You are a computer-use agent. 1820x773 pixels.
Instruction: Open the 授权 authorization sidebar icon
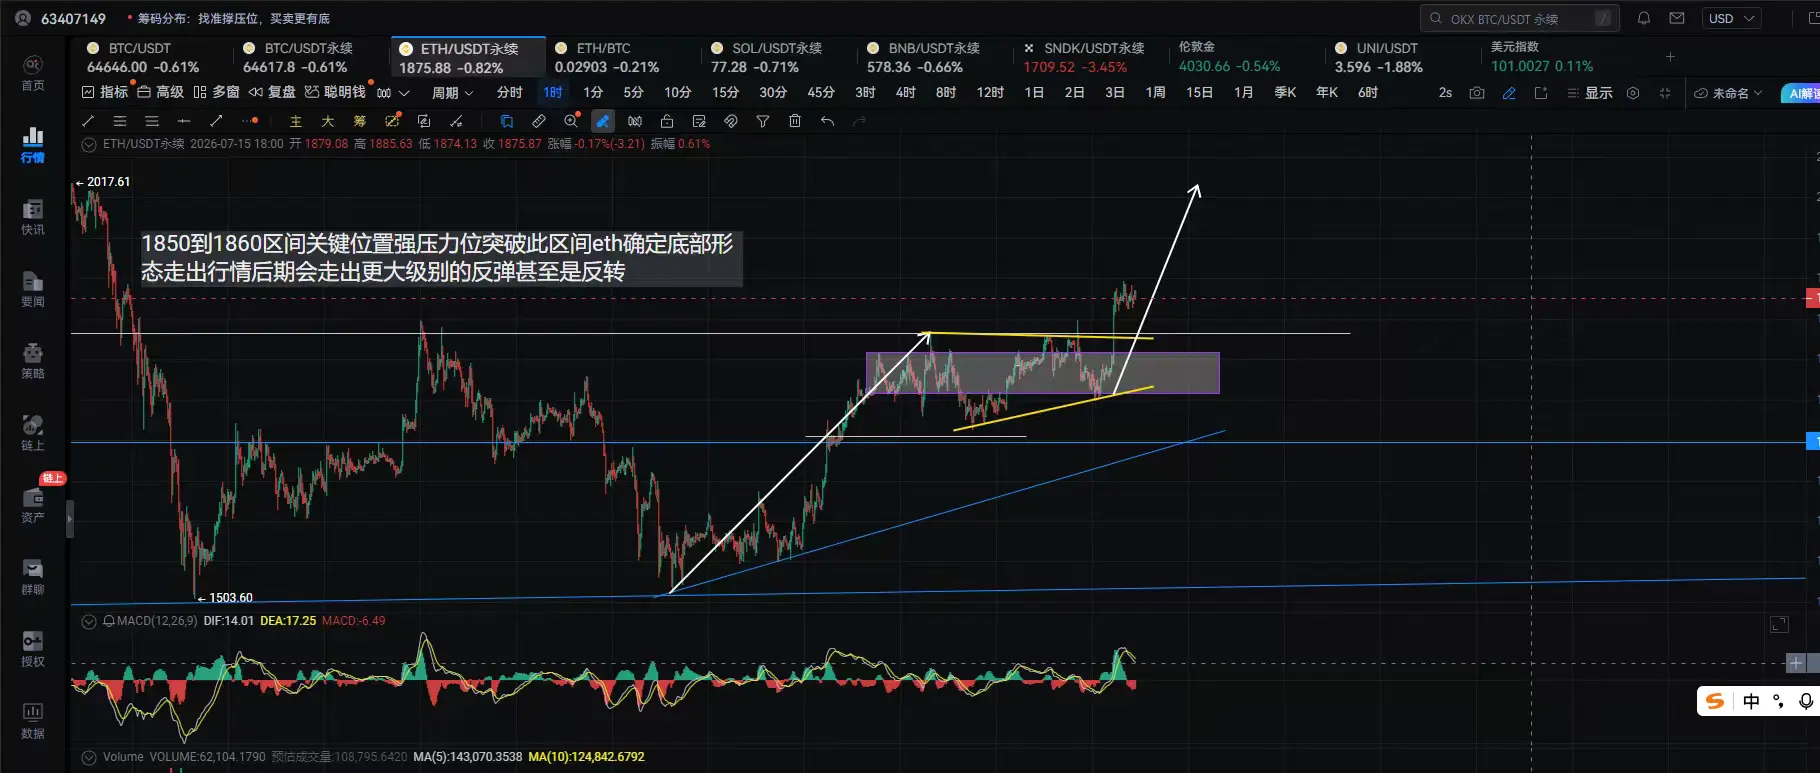pyautogui.click(x=33, y=648)
